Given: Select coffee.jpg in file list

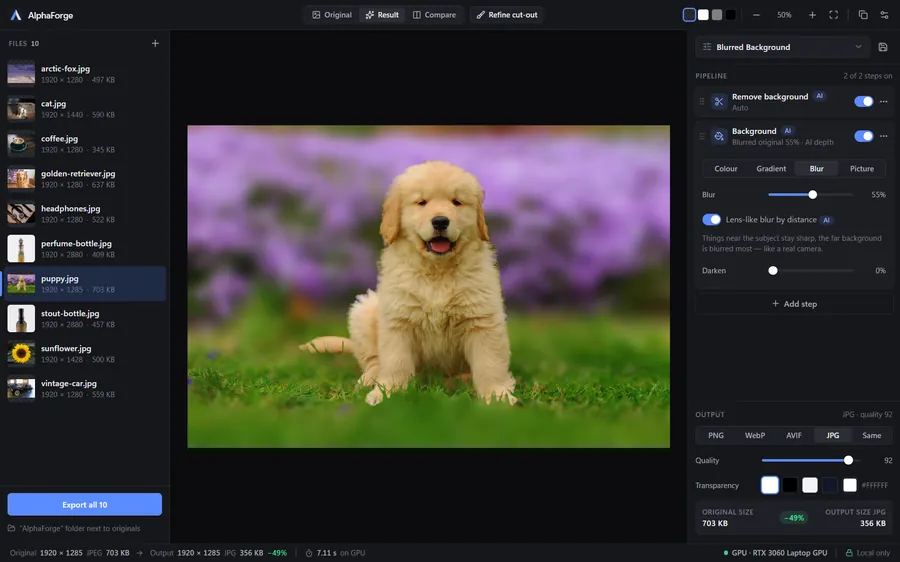Looking at the screenshot, I should point(85,144).
